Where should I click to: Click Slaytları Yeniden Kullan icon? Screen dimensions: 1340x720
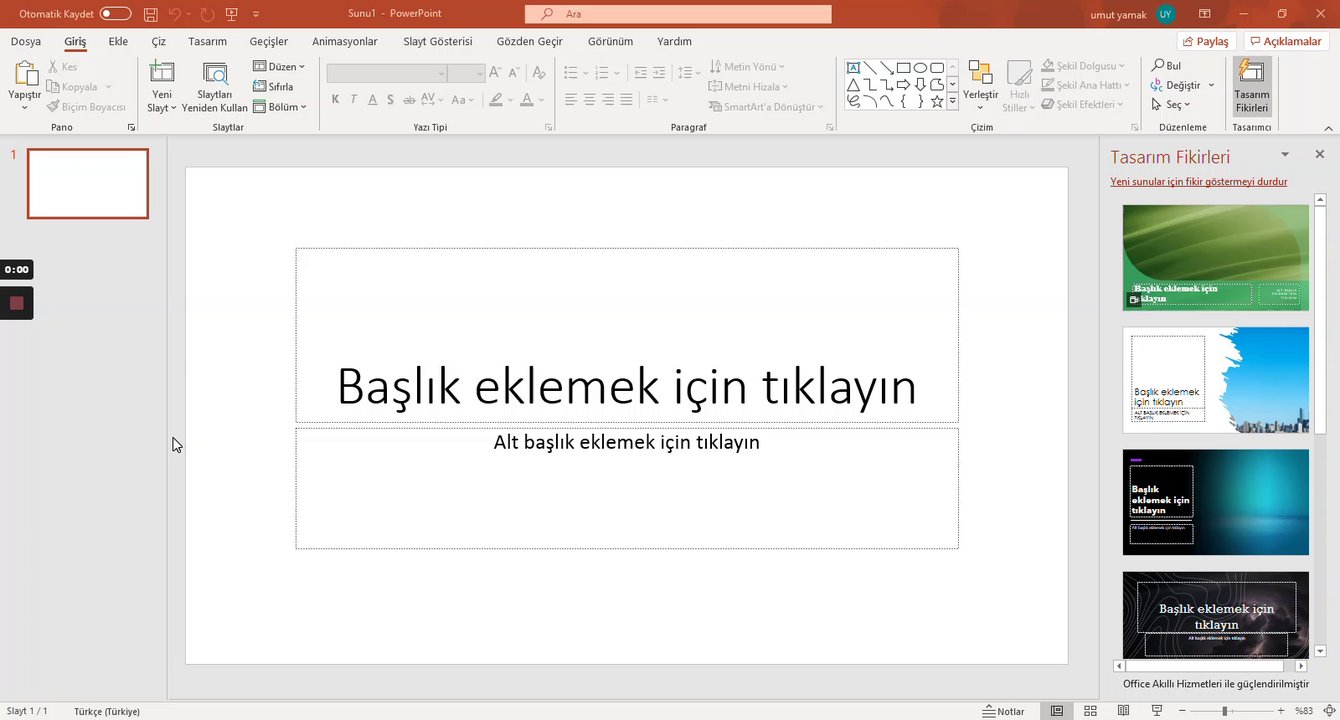click(x=214, y=75)
